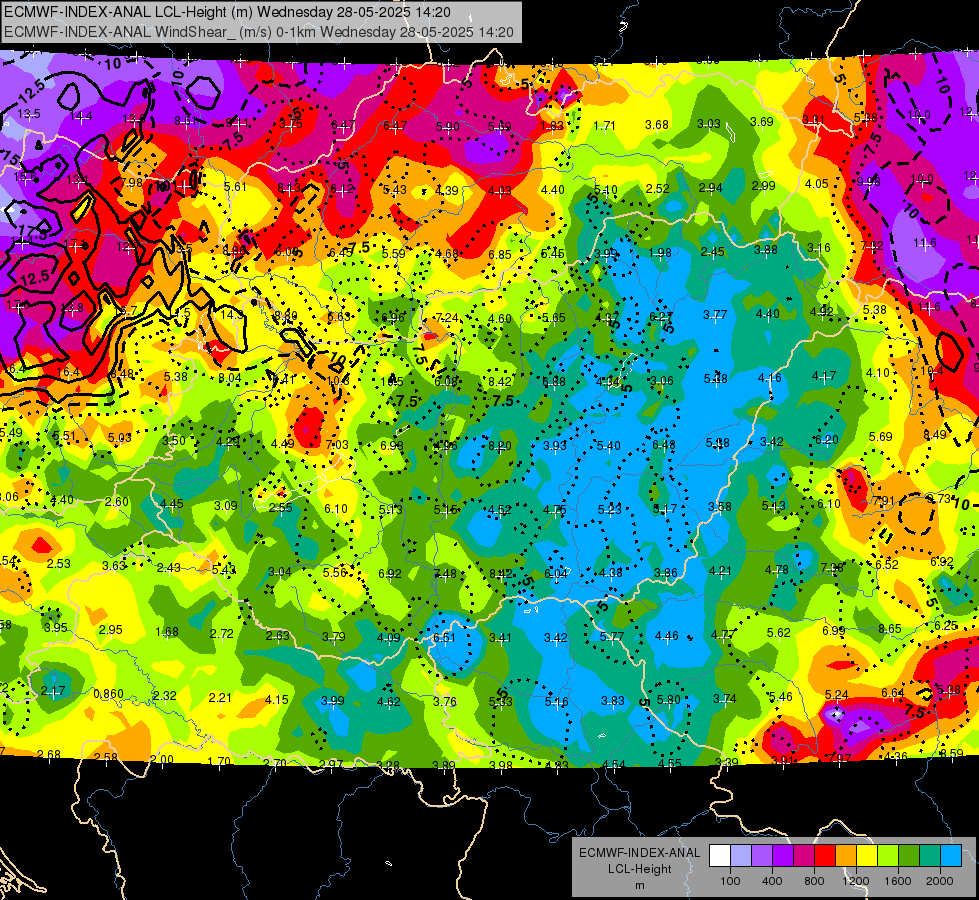979x900 pixels.
Task: Click the grid value 4.10
Action: (878, 373)
